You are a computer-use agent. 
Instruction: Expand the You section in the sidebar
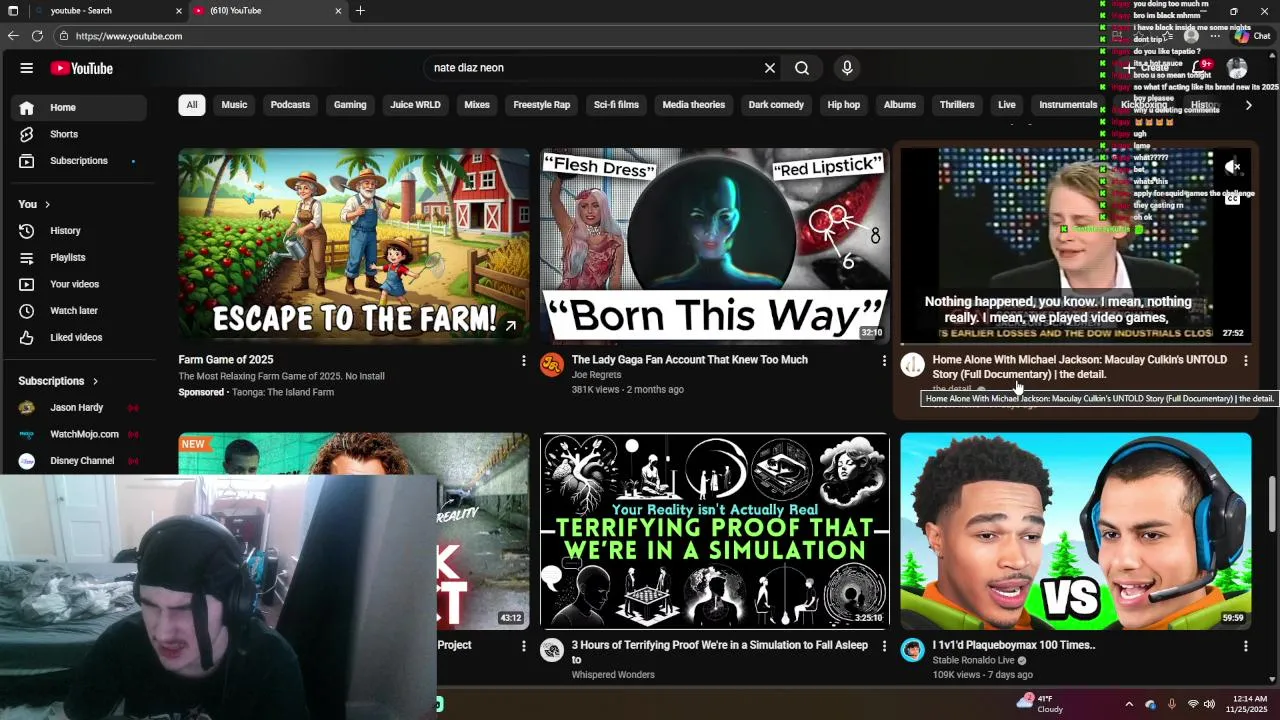pos(34,204)
